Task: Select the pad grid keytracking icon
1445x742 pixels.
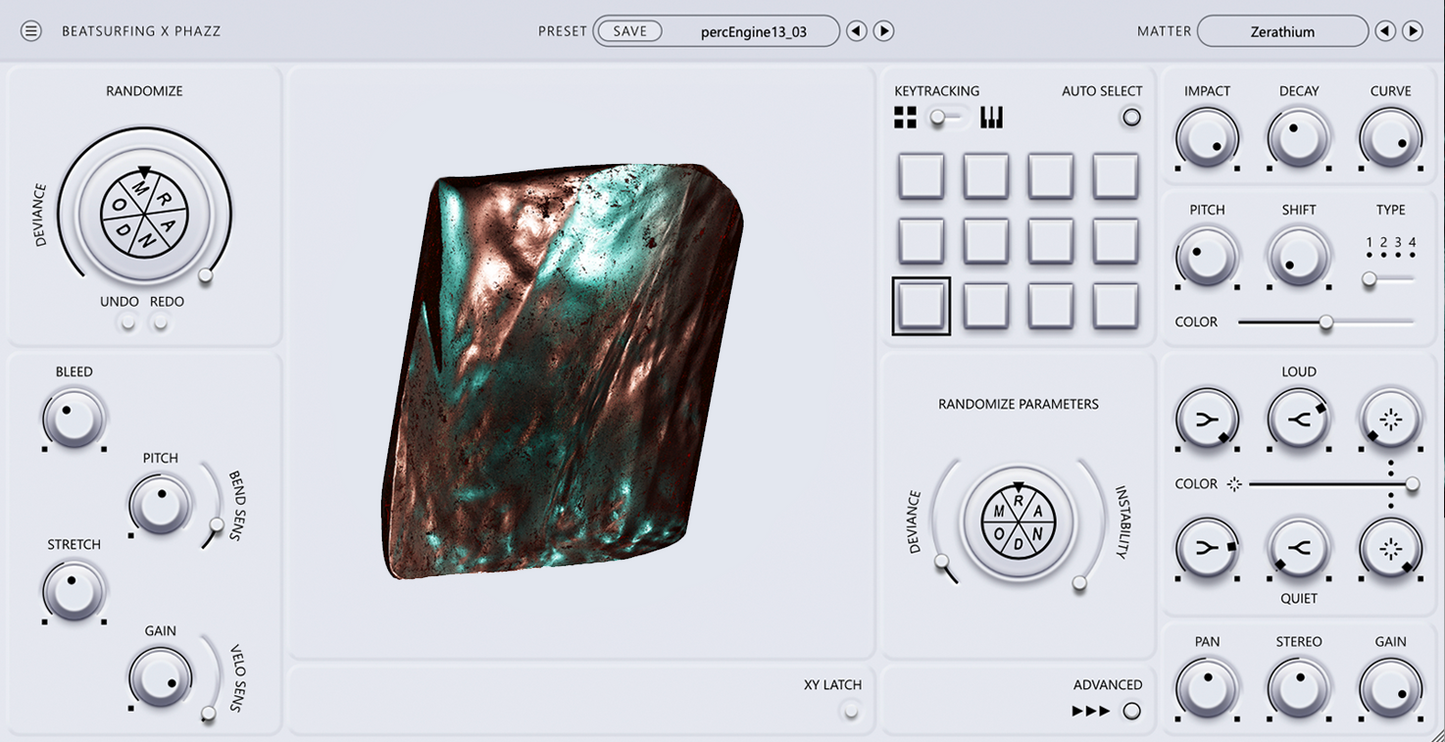Action: point(905,118)
